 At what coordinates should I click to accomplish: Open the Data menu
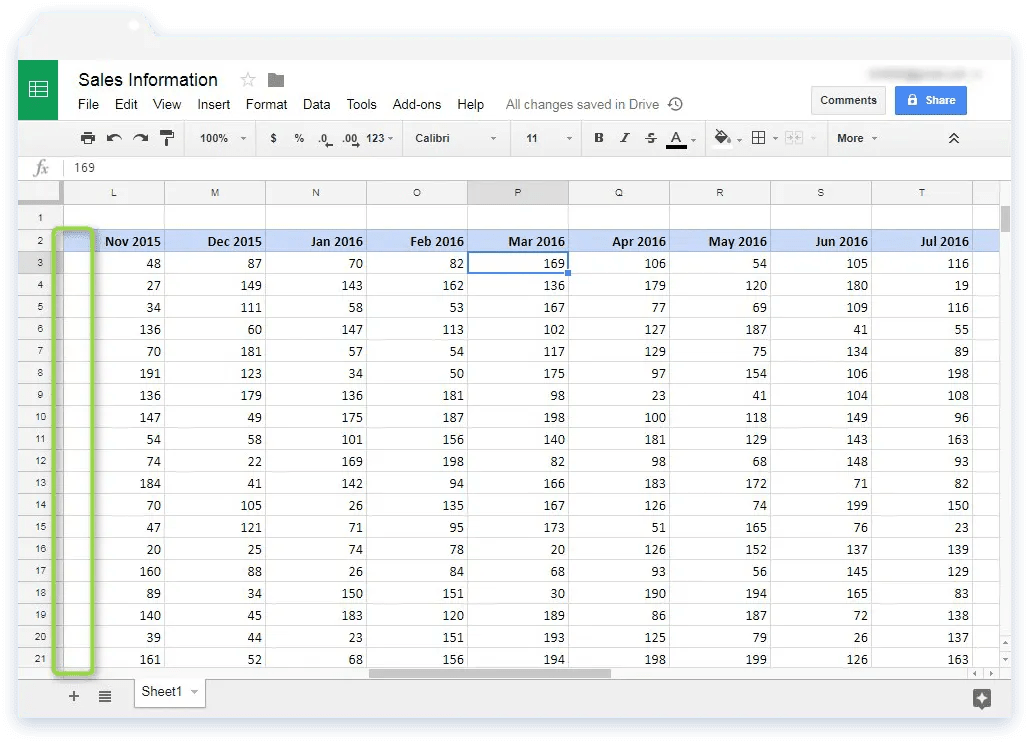tap(316, 104)
